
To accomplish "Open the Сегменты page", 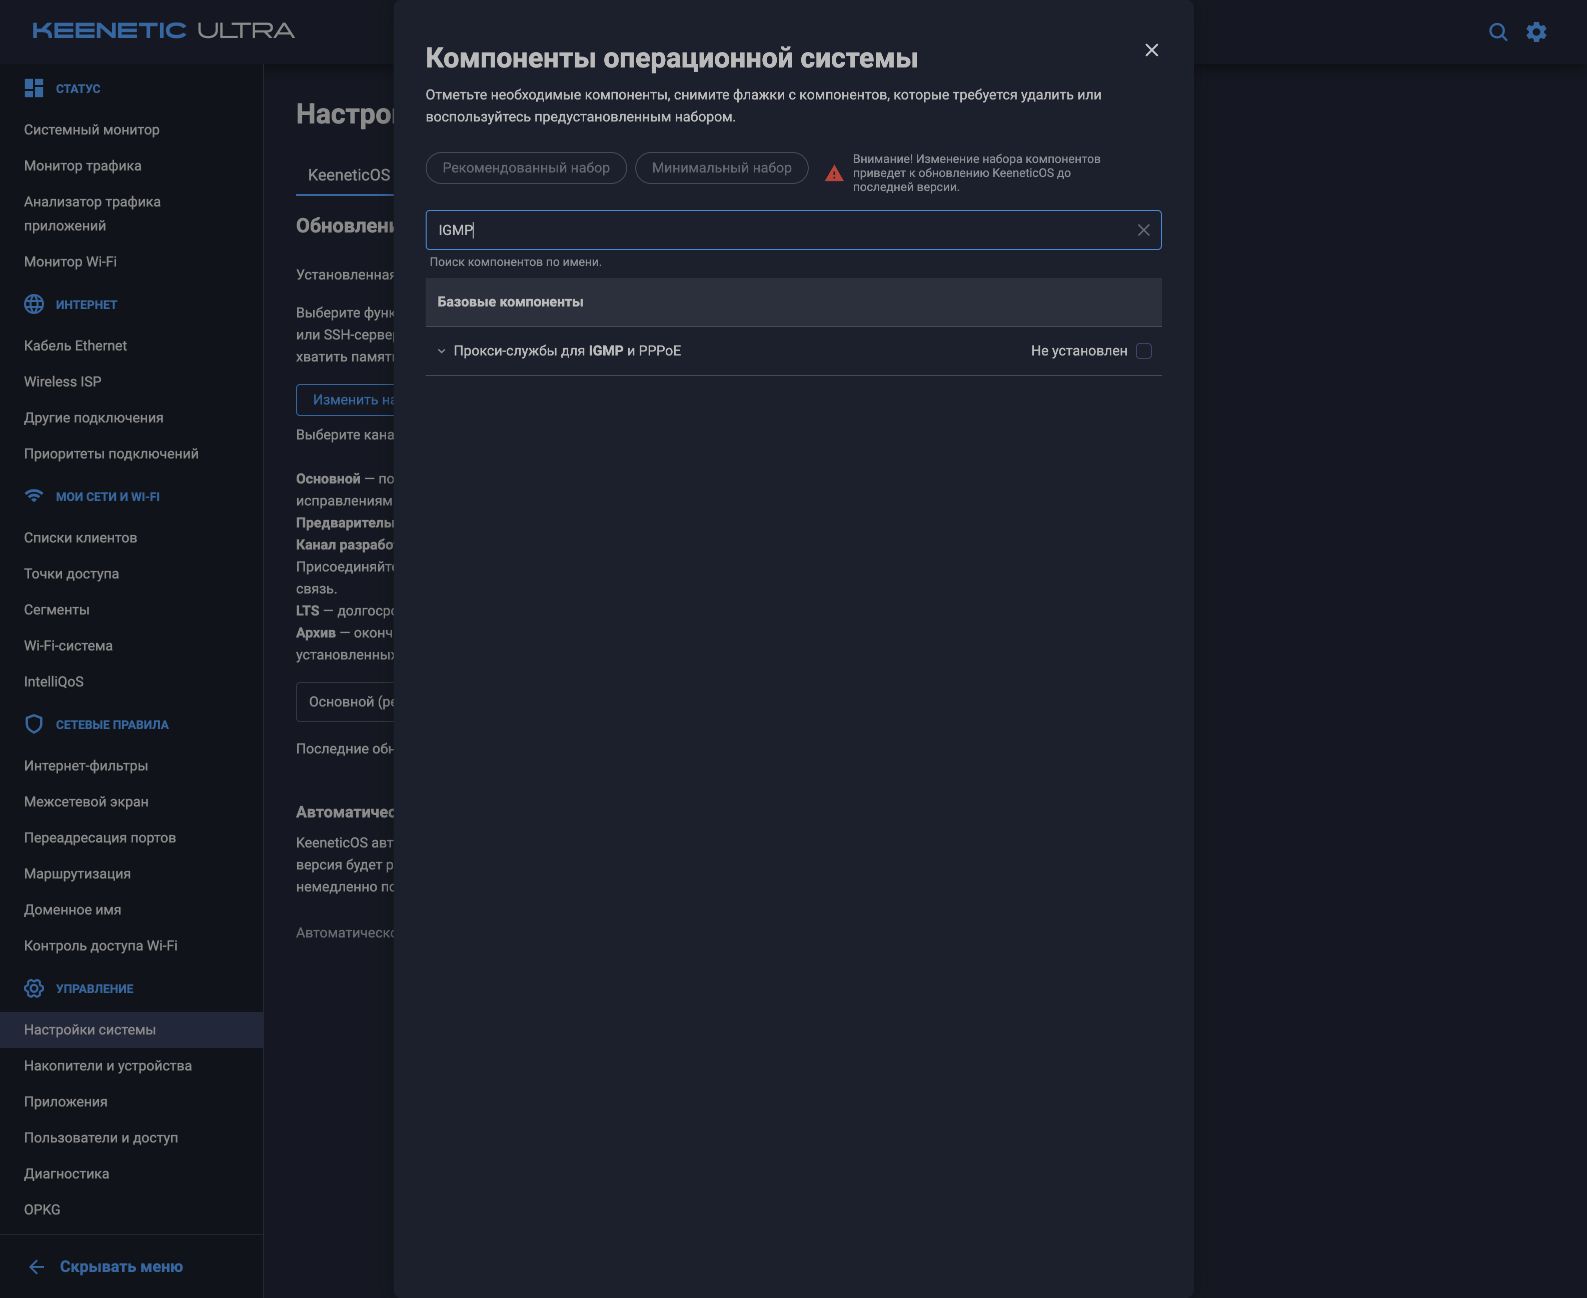I will coord(57,610).
